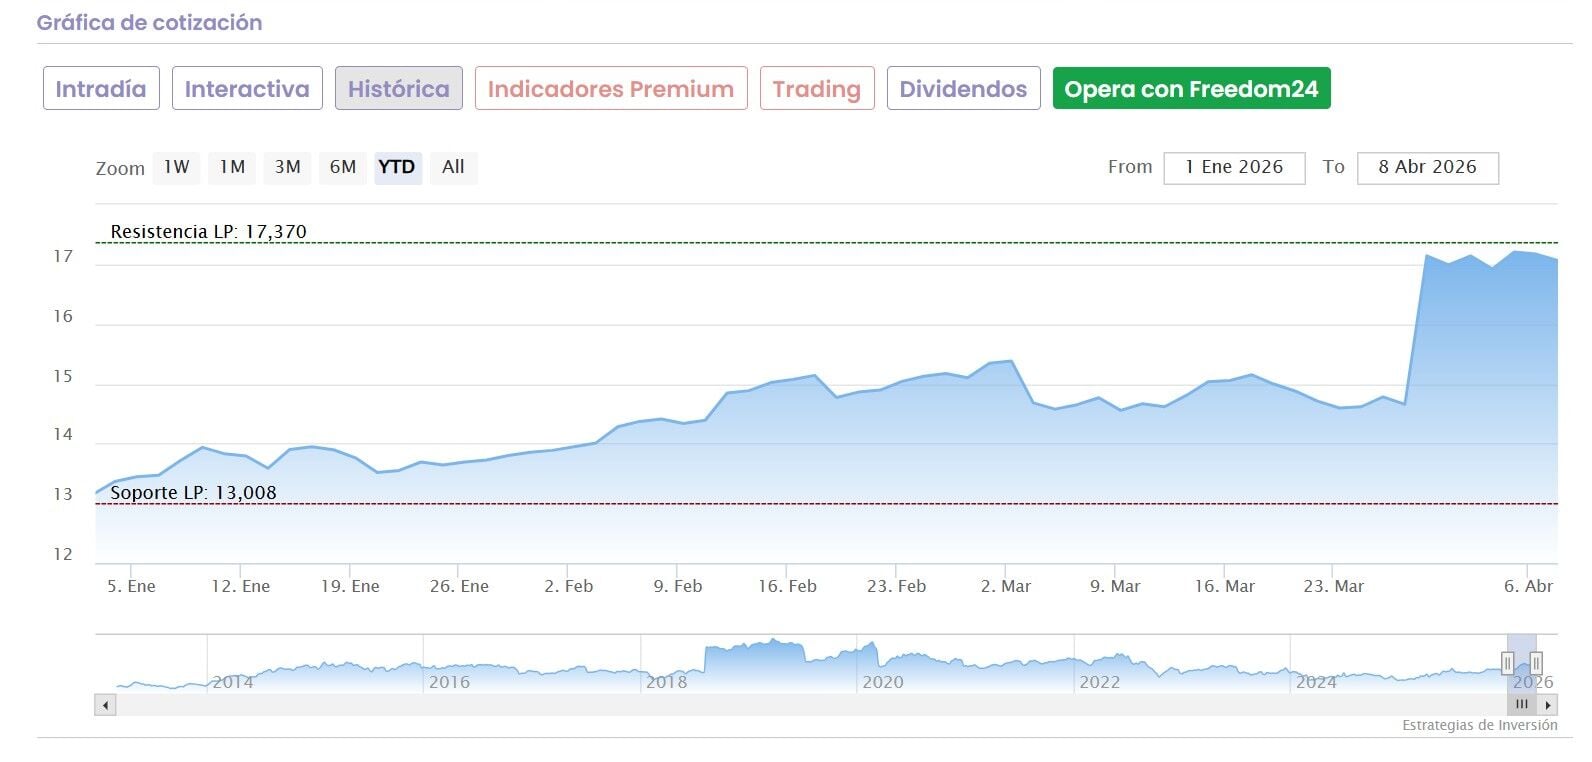Open the Estrategias de Inversión credits link
Image resolution: width=1592 pixels, height=762 pixels.
point(1479,725)
